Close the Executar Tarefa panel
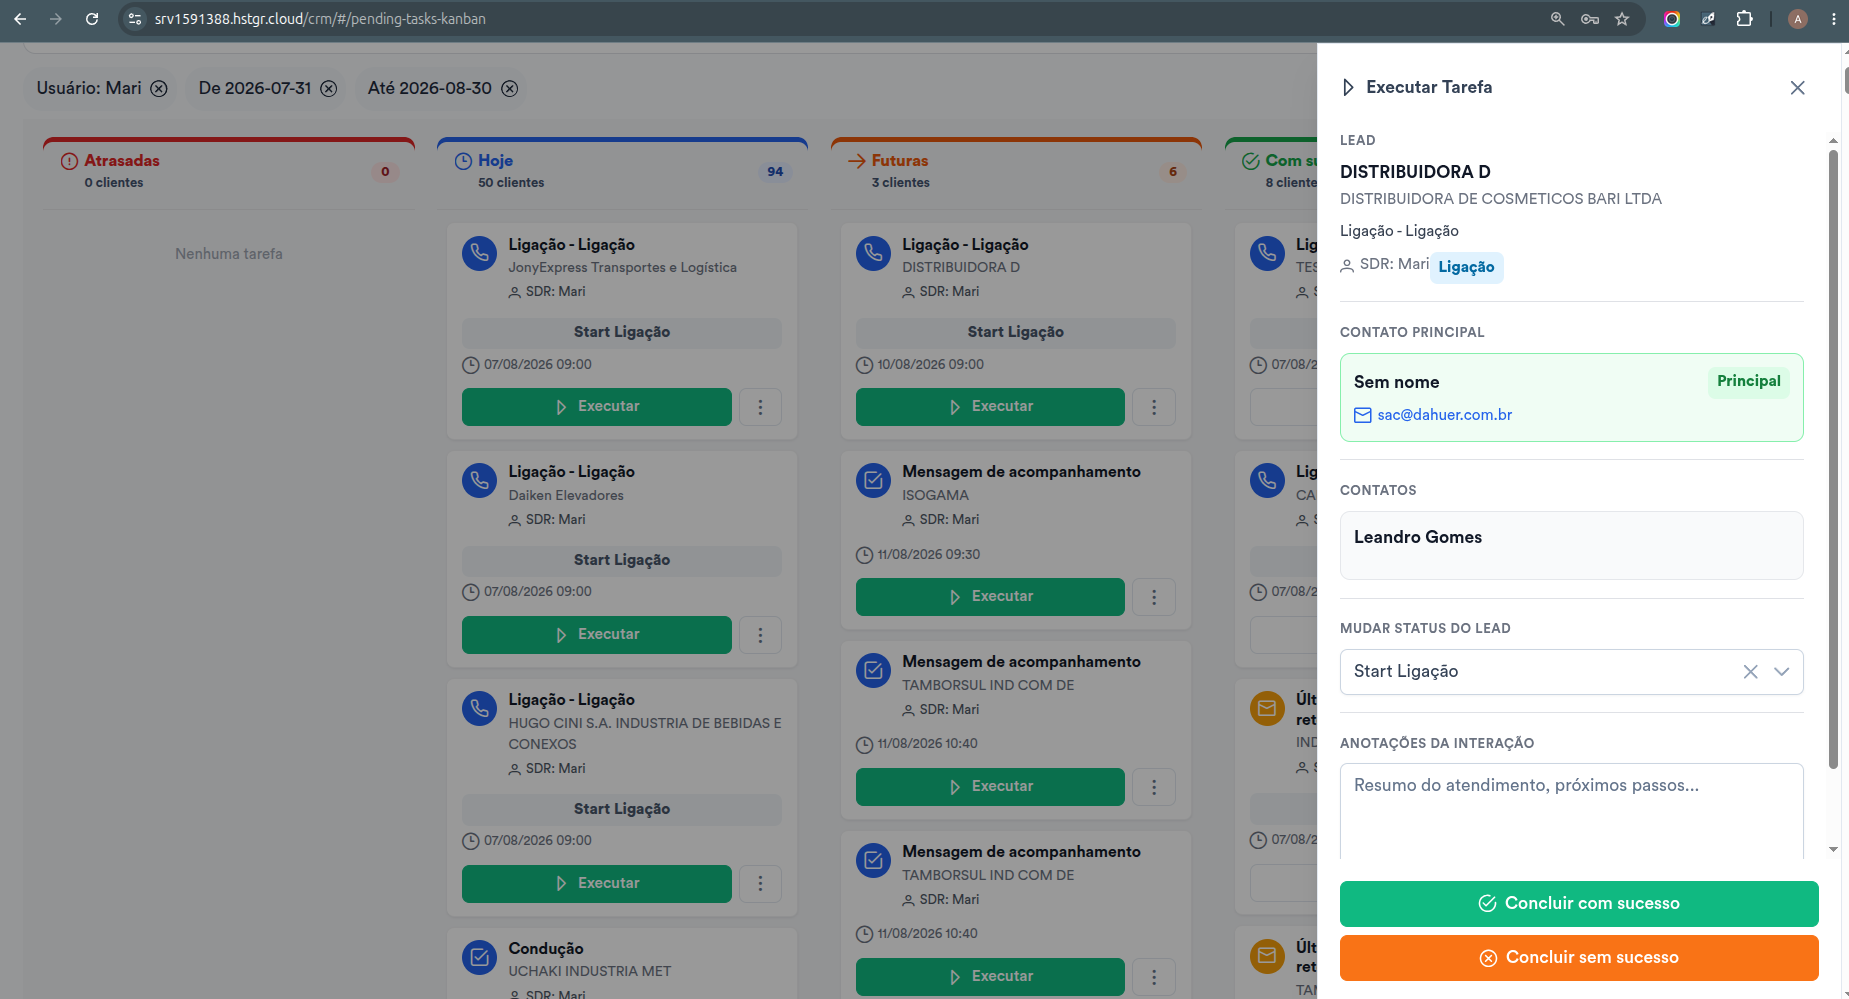The width and height of the screenshot is (1849, 999). [x=1797, y=88]
